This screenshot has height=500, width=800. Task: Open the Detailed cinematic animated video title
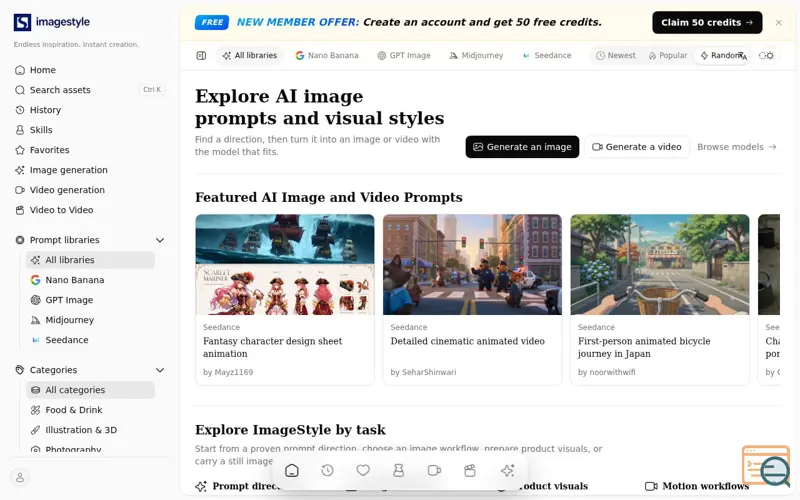[467, 341]
